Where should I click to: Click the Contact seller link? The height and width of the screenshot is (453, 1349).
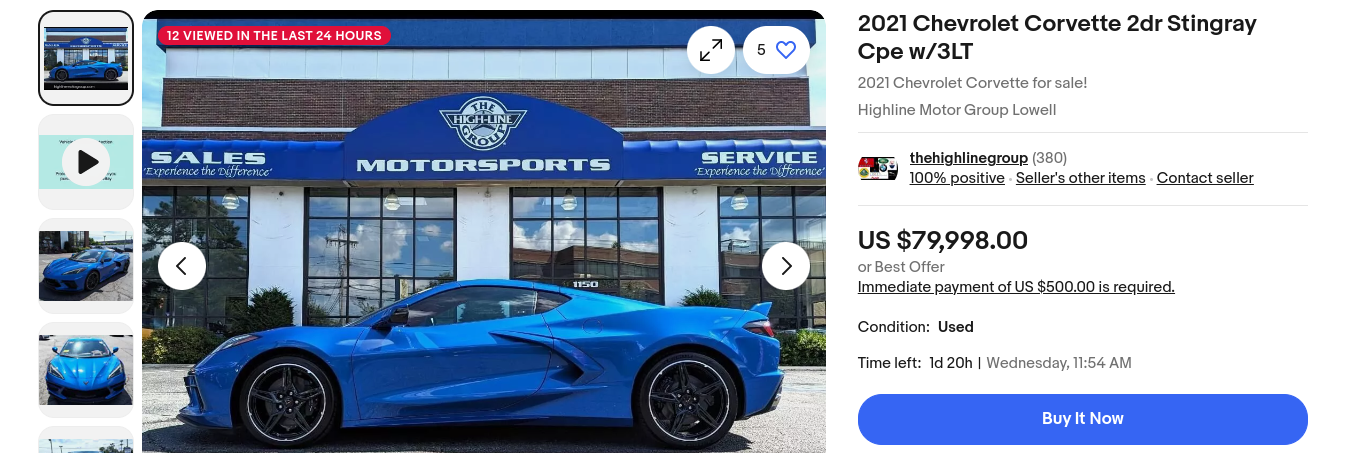[x=1205, y=178]
